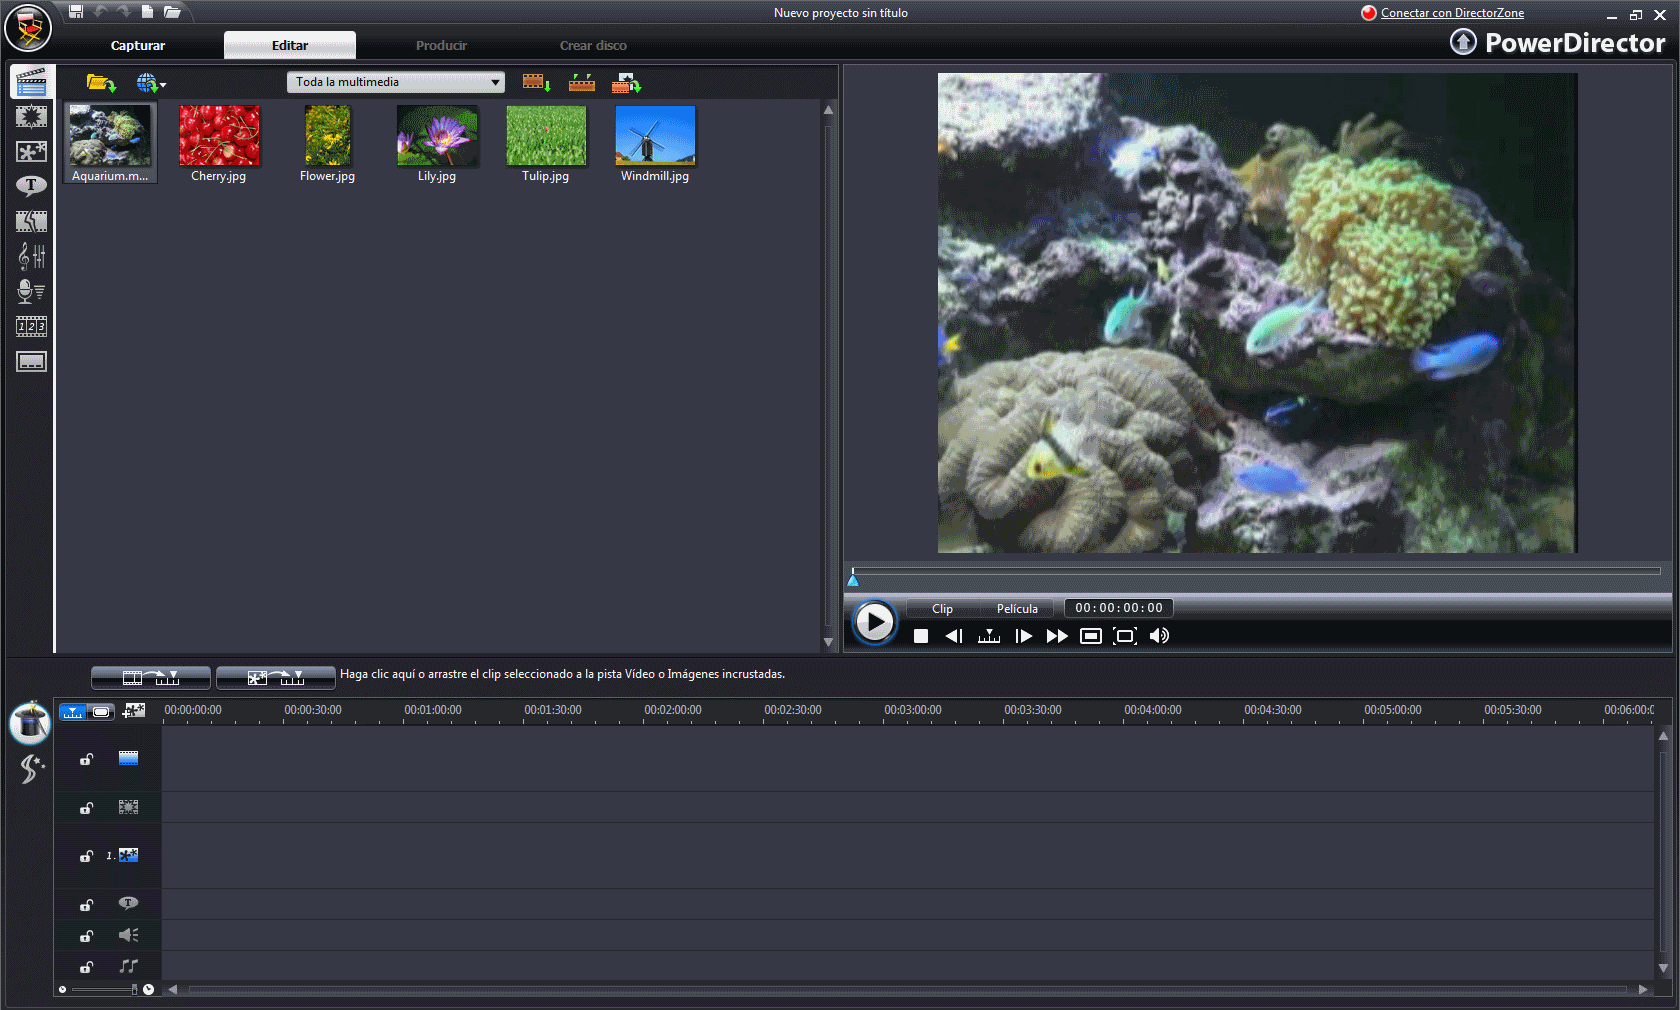Click the import media folder icon

[x=100, y=83]
